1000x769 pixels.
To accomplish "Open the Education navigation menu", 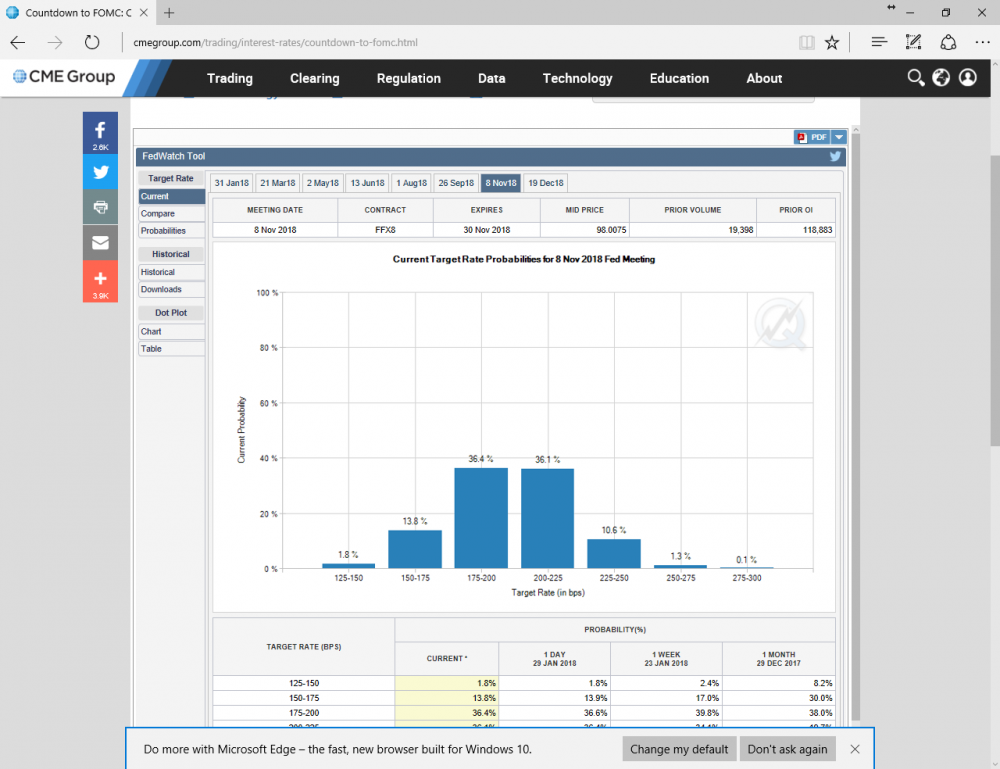I will (679, 78).
